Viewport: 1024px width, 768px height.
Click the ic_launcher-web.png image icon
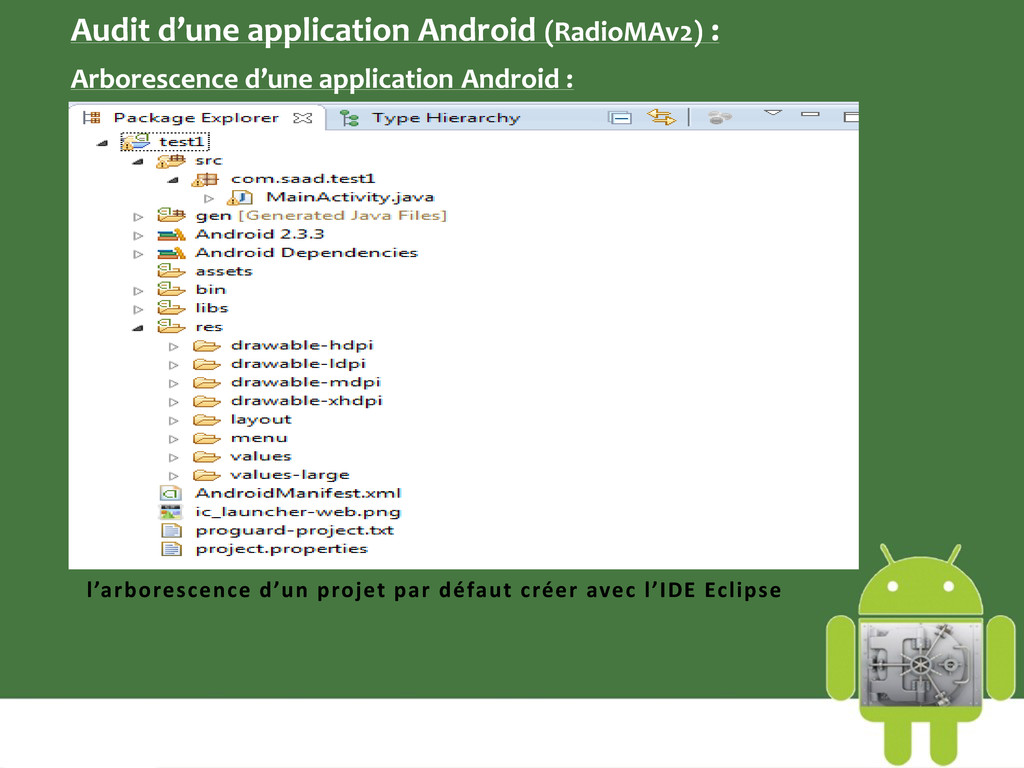(x=171, y=512)
